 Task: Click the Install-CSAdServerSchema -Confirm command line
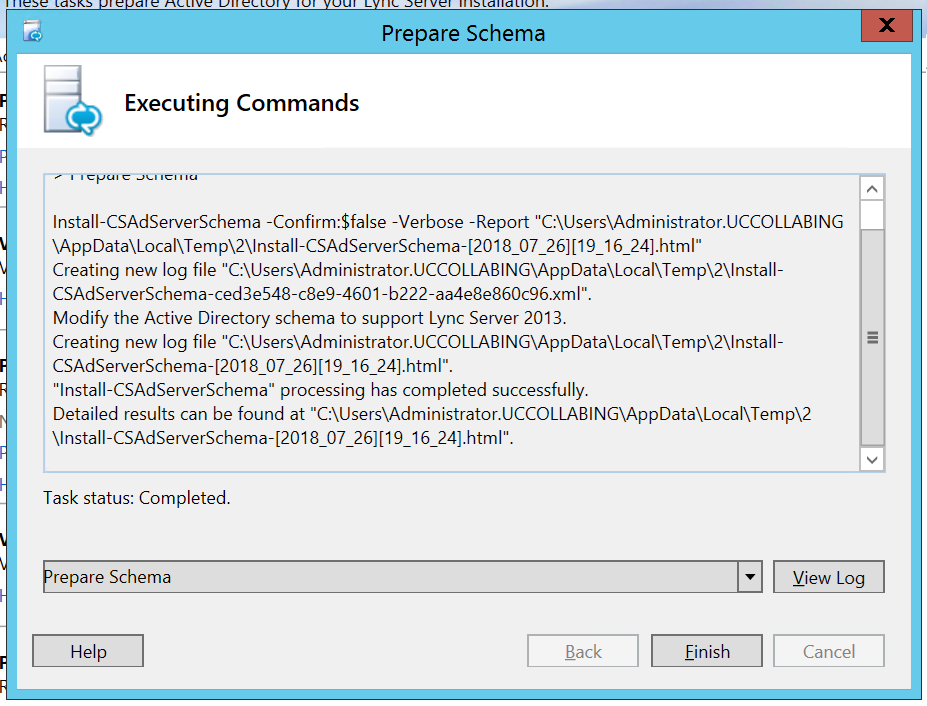tap(448, 234)
